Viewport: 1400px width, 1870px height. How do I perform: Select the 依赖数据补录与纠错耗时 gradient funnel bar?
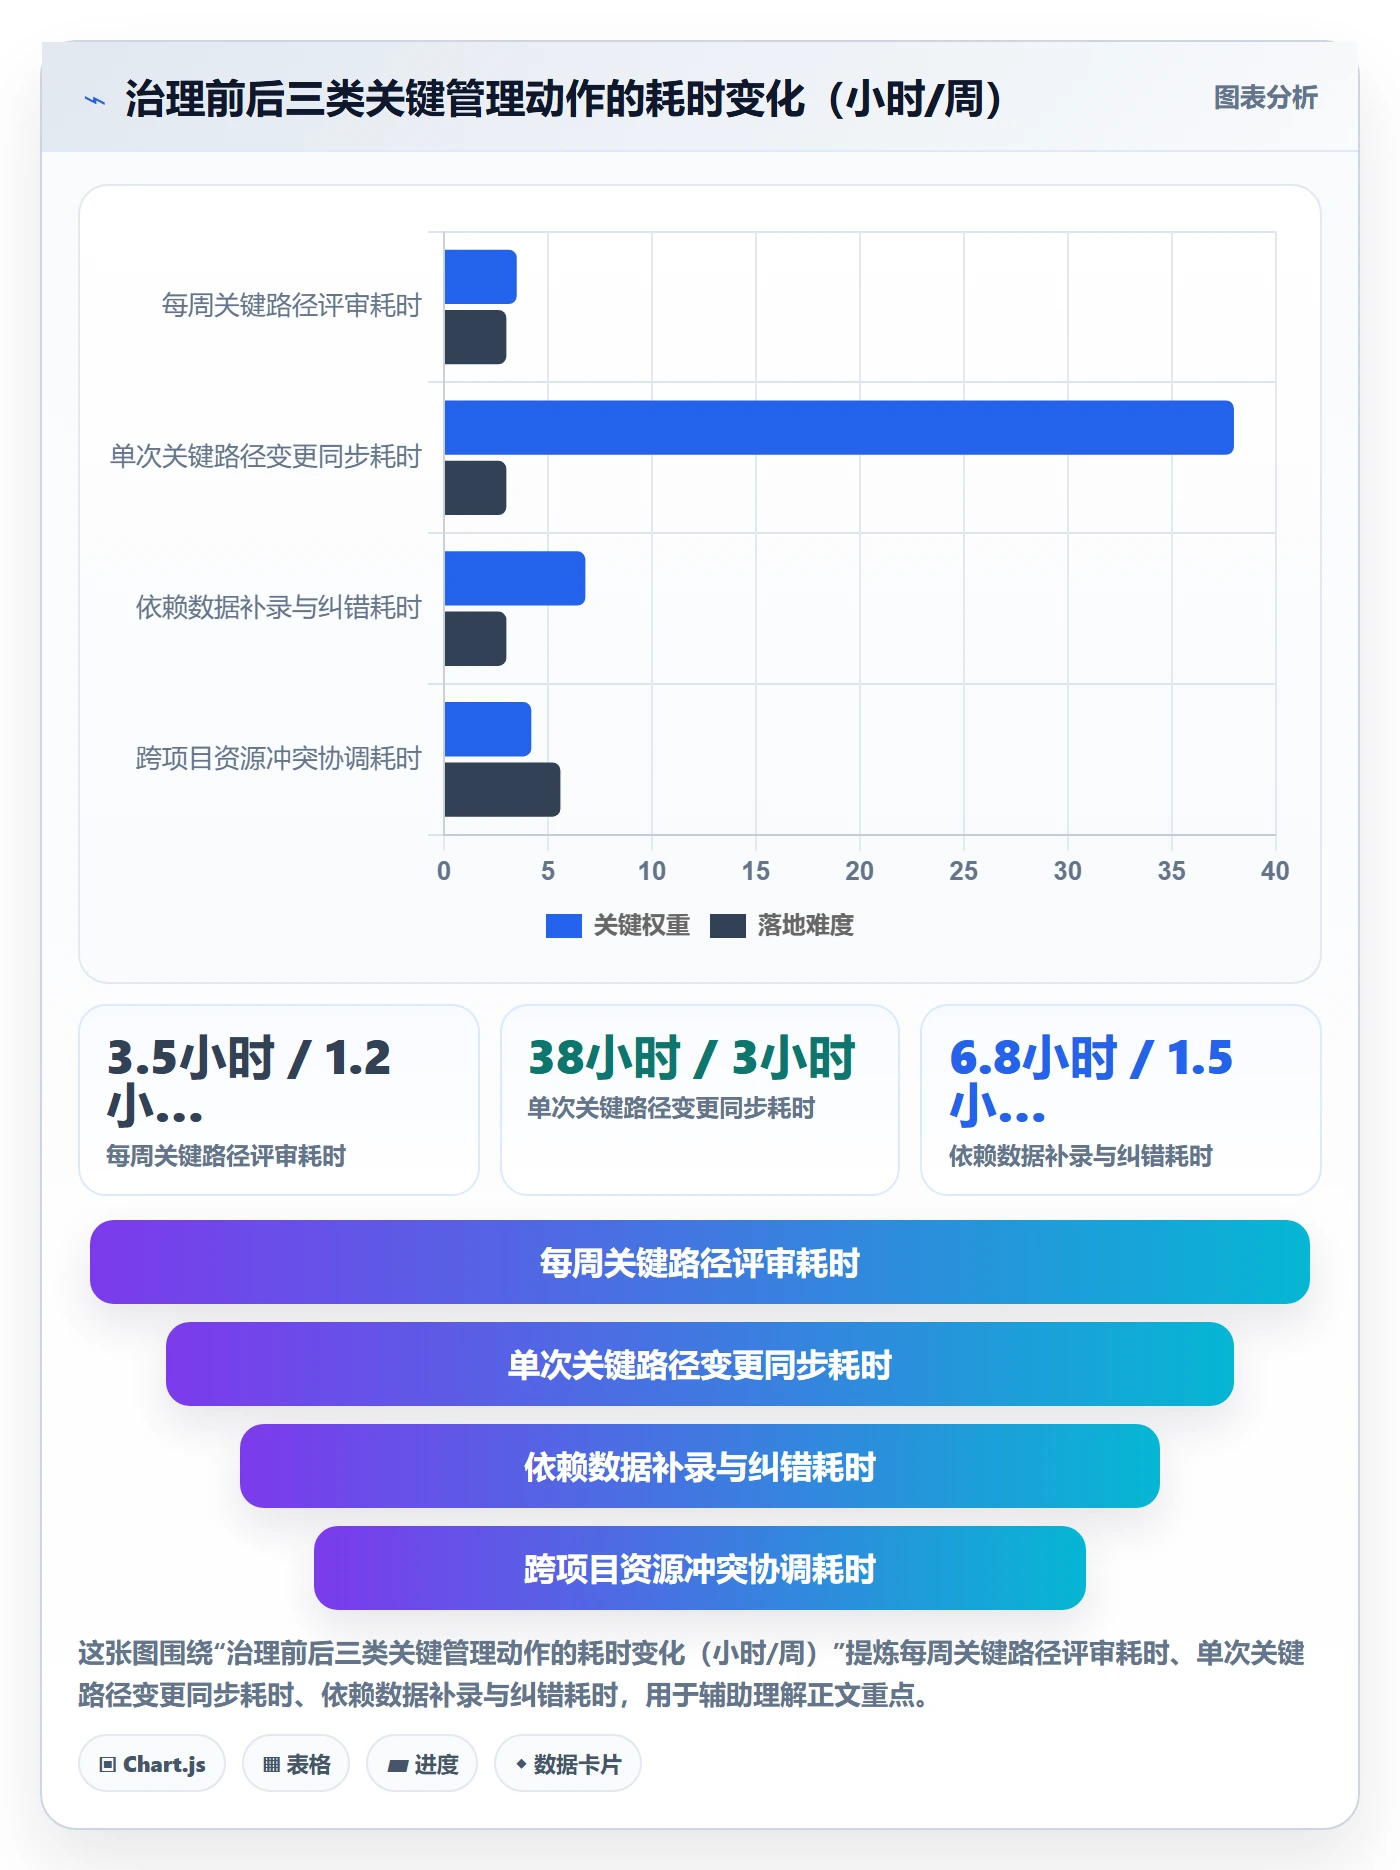[x=700, y=1466]
